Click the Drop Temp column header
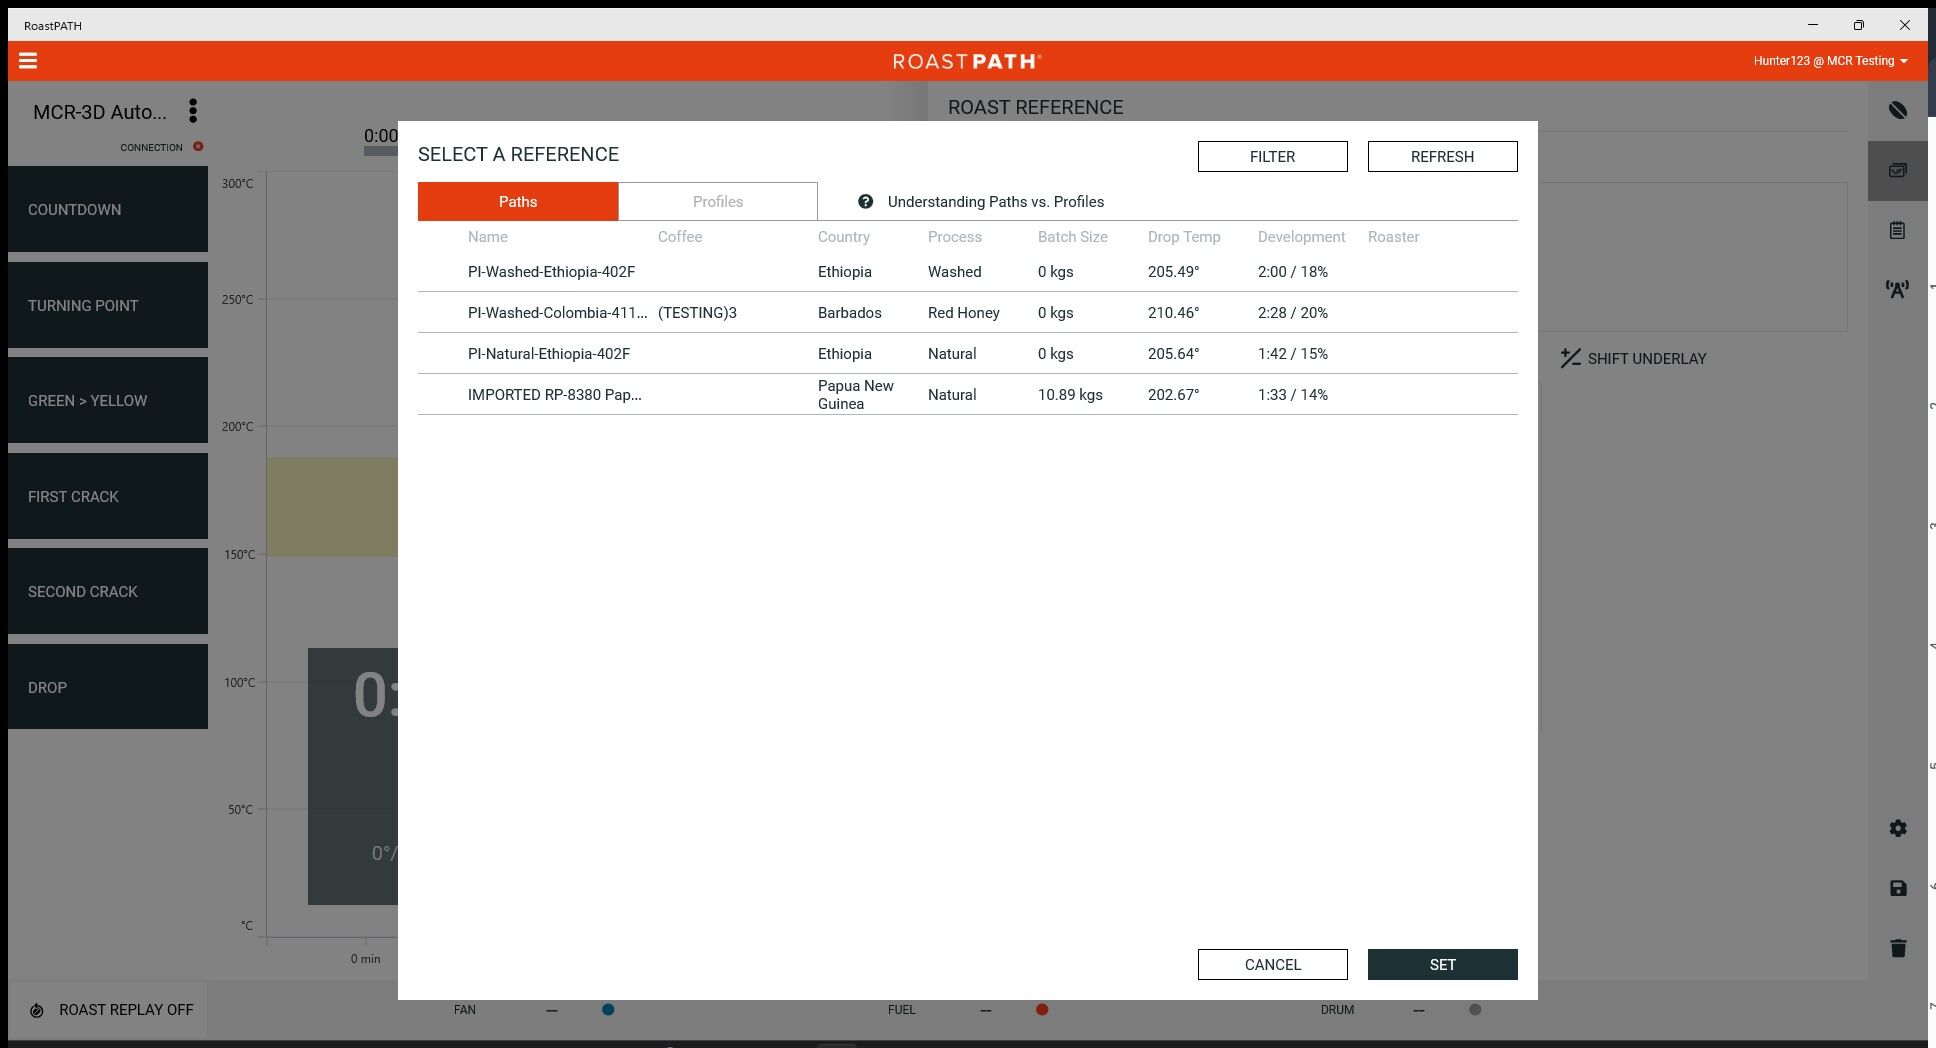 point(1184,237)
